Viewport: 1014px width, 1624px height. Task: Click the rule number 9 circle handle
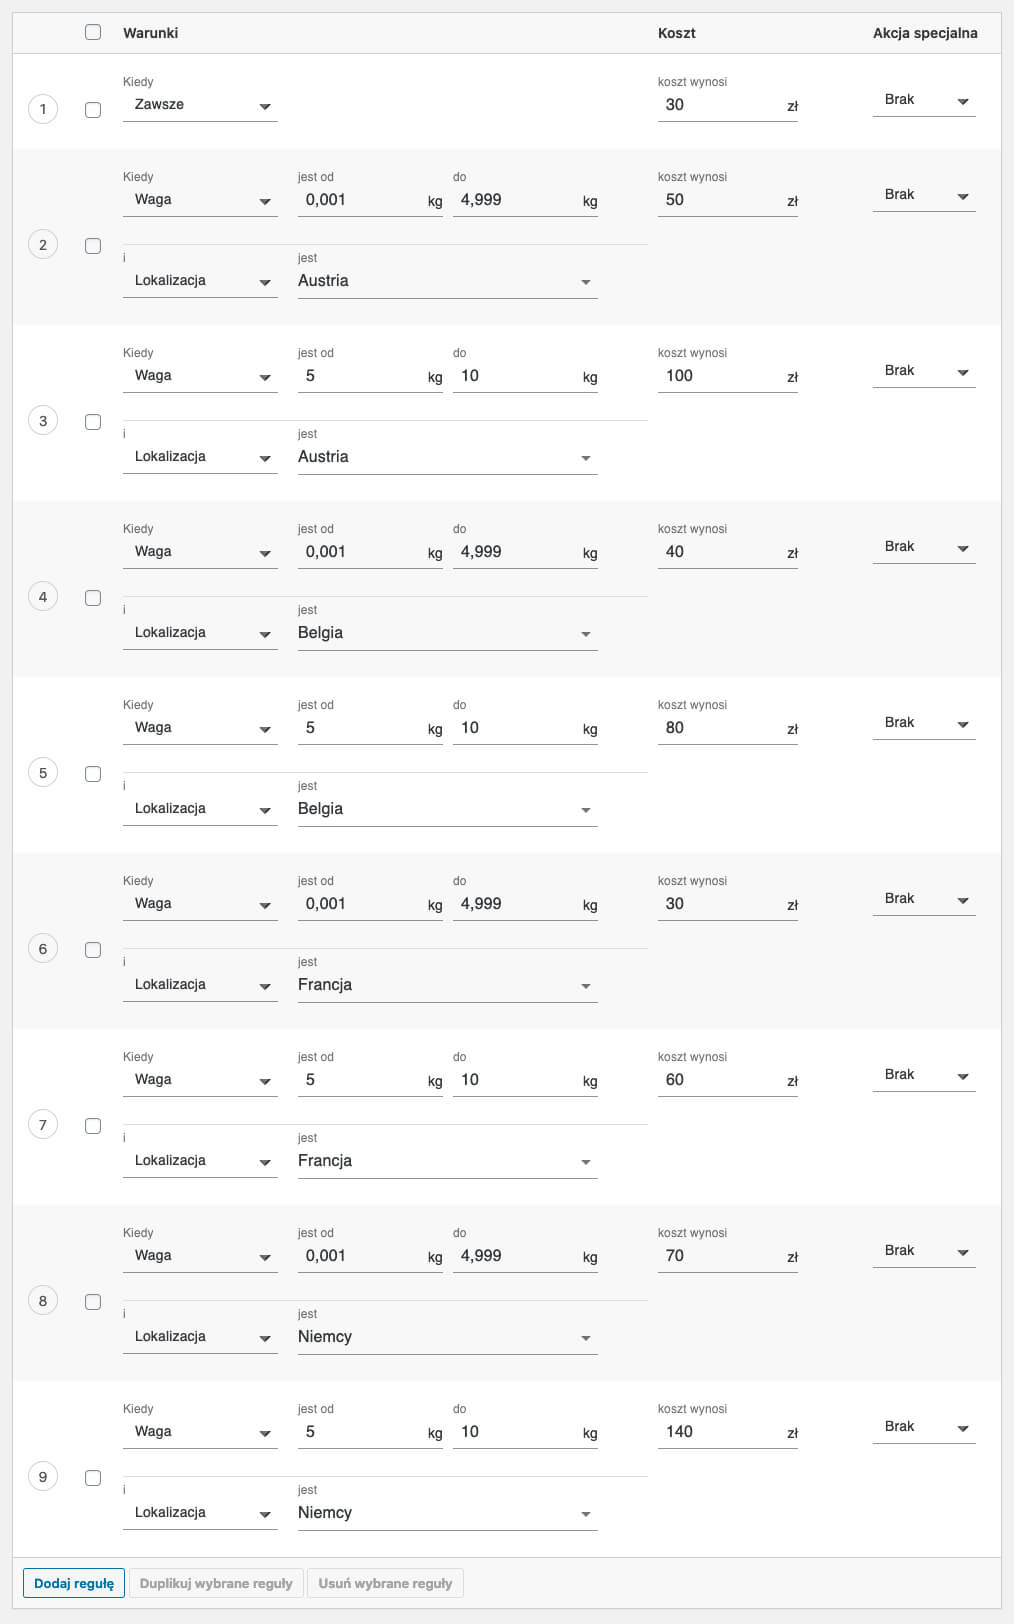[43, 1477]
